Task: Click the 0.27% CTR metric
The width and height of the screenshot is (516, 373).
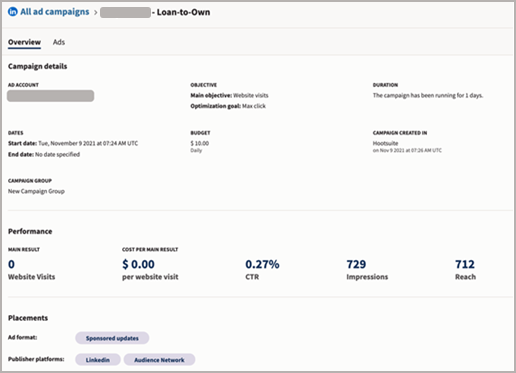Action: click(x=262, y=270)
